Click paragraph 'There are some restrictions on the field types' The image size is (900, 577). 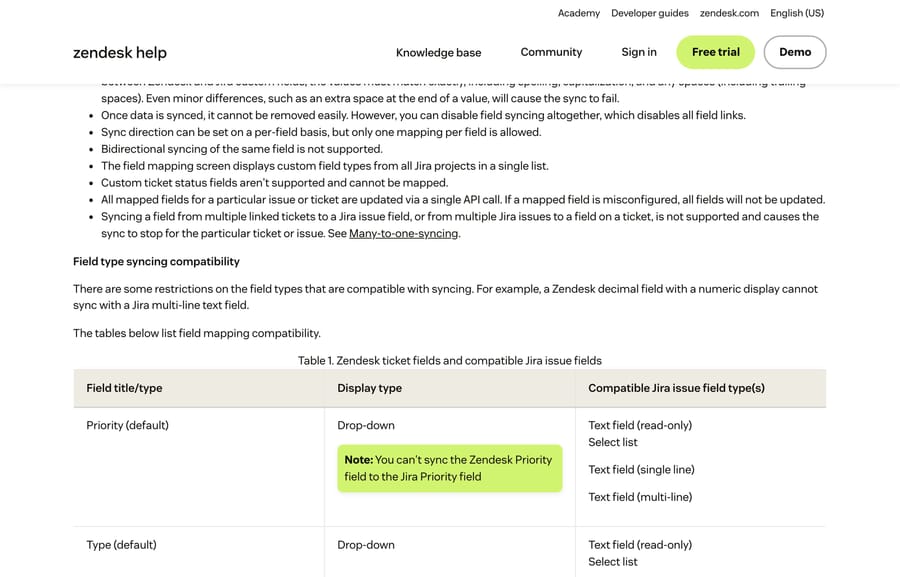pyautogui.click(x=445, y=297)
